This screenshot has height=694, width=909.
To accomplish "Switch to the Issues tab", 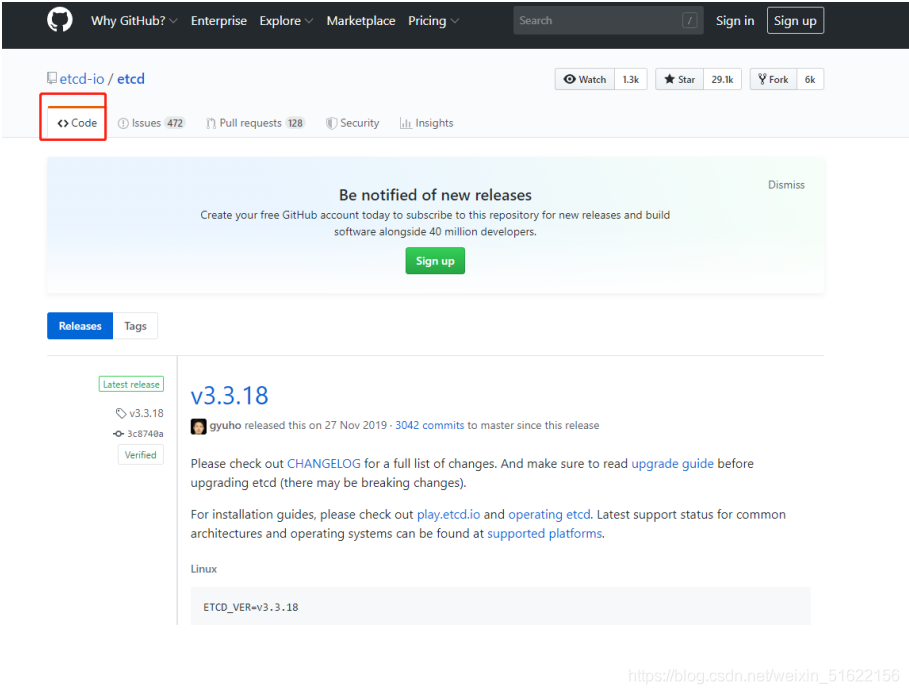I will click(151, 123).
